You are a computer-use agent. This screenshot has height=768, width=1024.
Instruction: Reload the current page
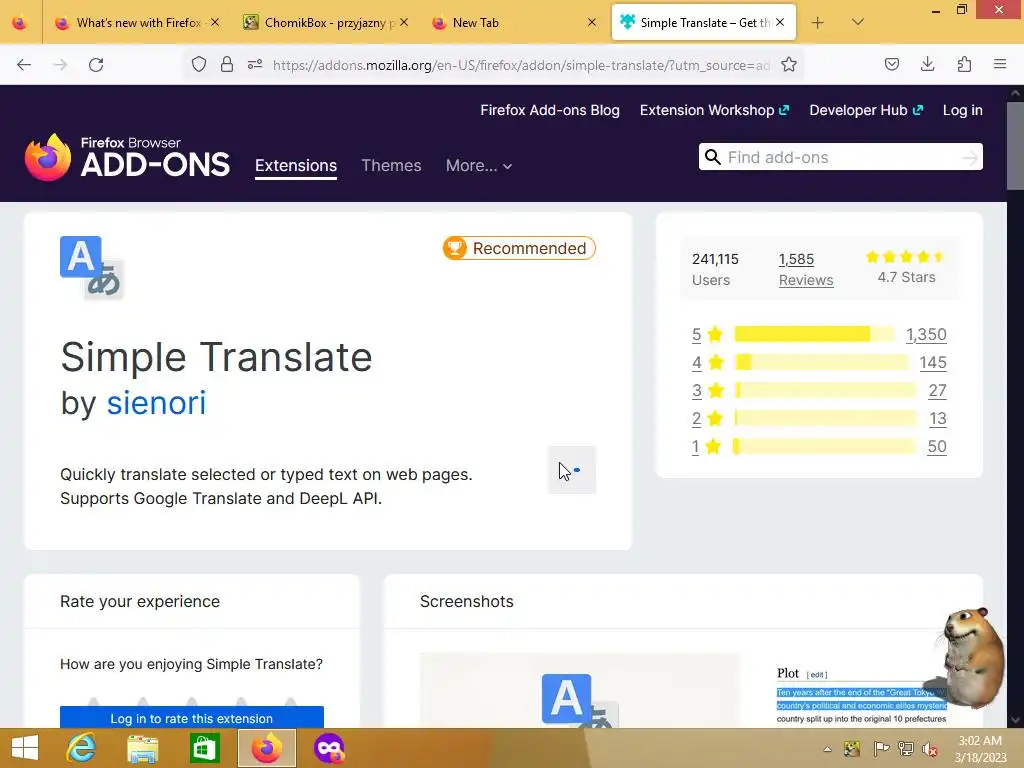pyautogui.click(x=96, y=65)
